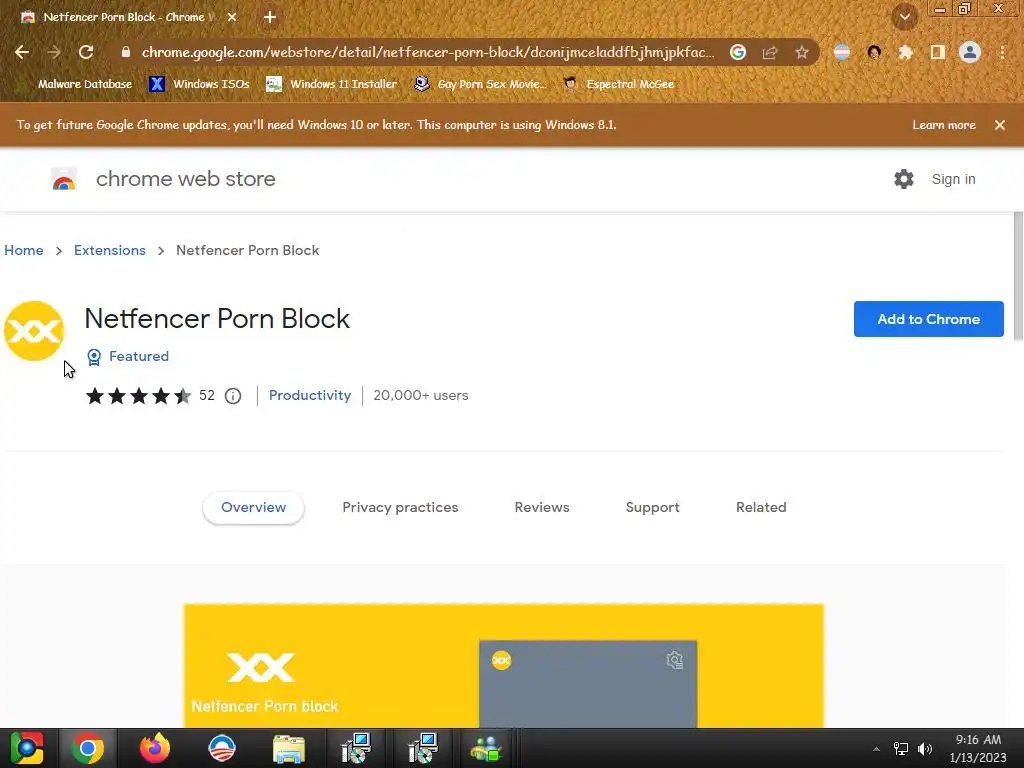Screen dimensions: 1024x768
Task: Click the Featured badge
Action: tap(128, 357)
